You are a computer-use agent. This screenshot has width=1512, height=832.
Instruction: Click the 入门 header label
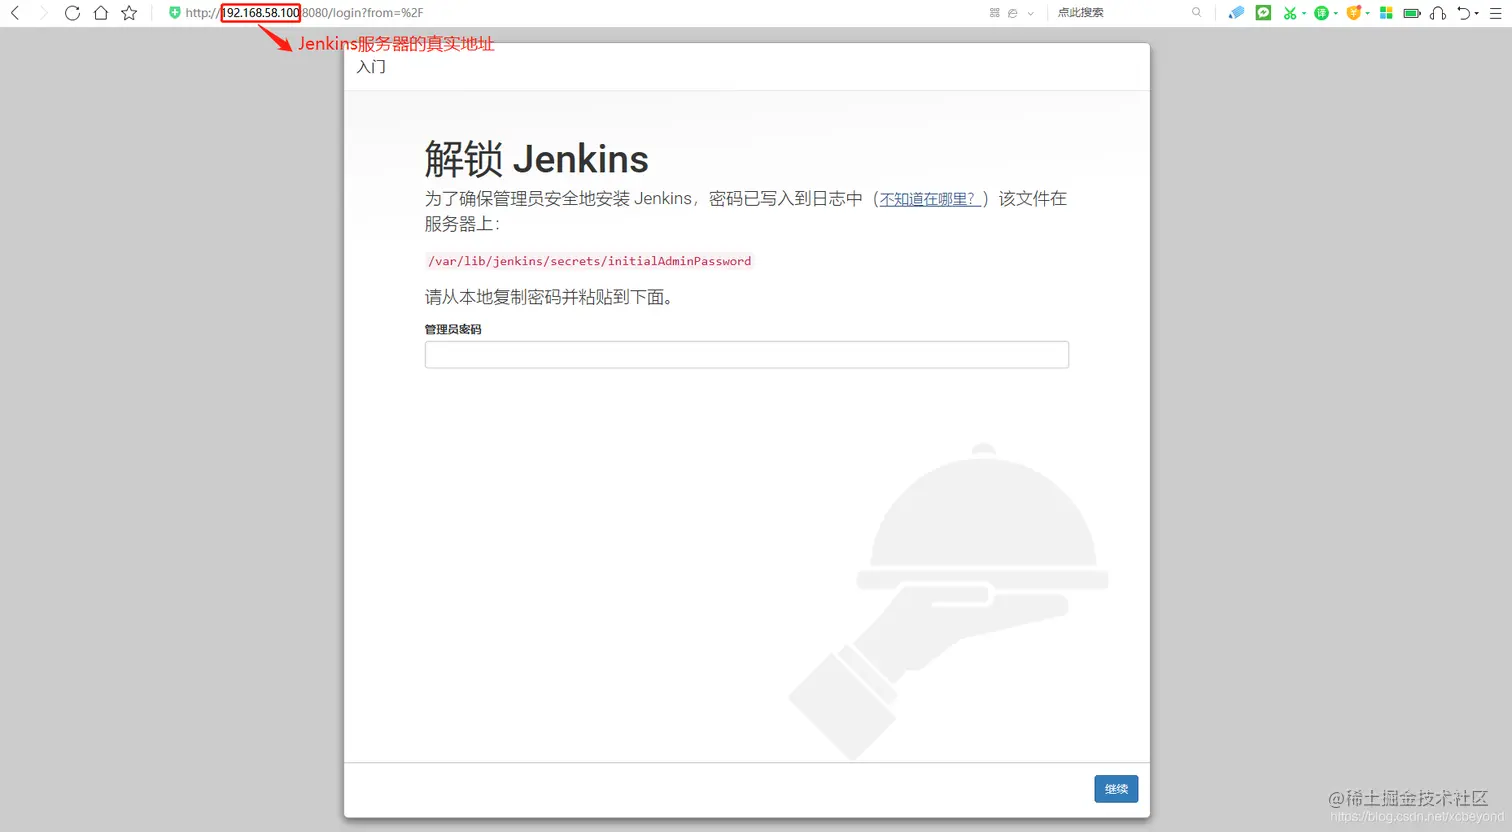(x=371, y=66)
